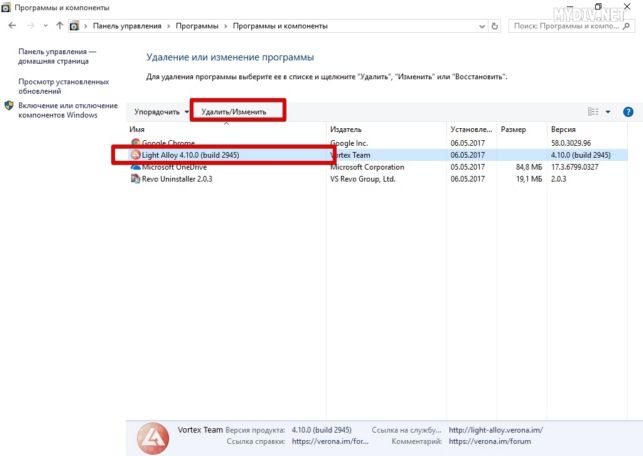The width and height of the screenshot is (643, 456).
Task: Close the Программы и компоненты window
Action: coord(627,7)
